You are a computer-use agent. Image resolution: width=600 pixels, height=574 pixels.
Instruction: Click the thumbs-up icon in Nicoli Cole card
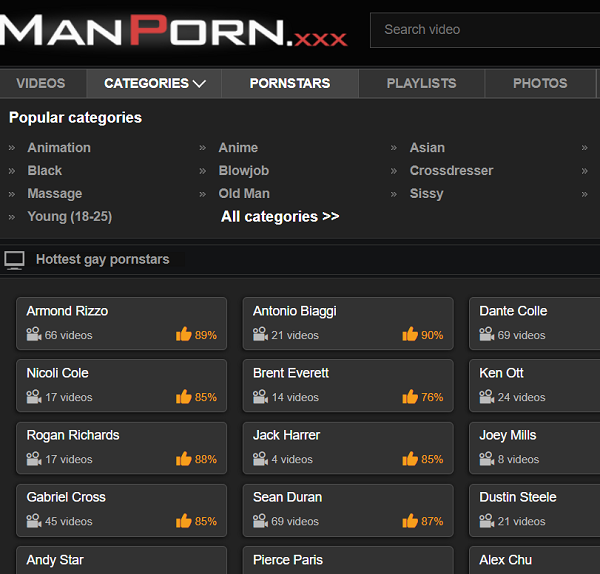click(x=184, y=396)
